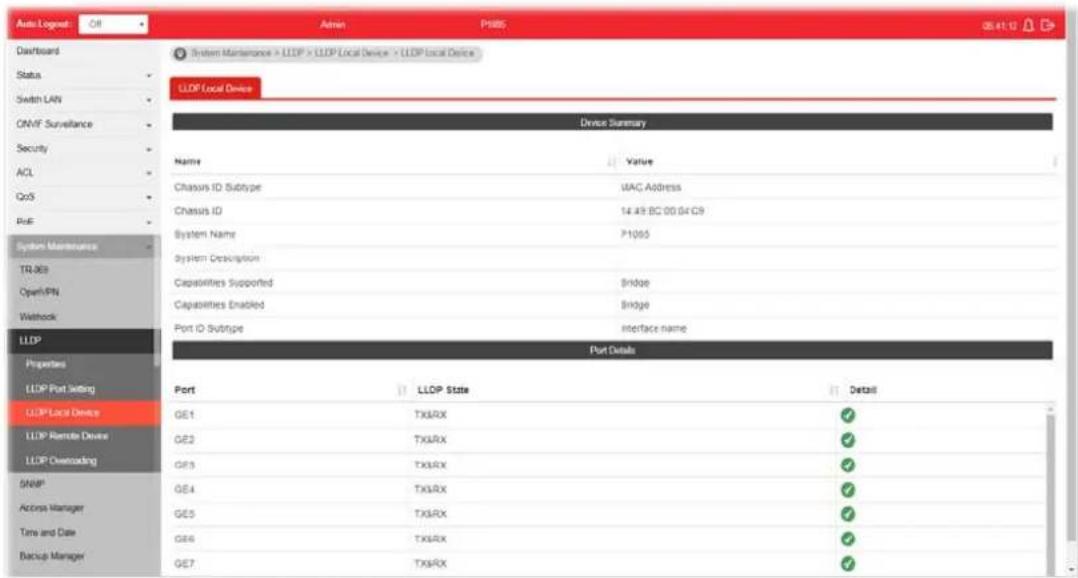This screenshot has width=1078, height=578.
Task: Open the notification bell icon
Action: pyautogui.click(x=1028, y=25)
